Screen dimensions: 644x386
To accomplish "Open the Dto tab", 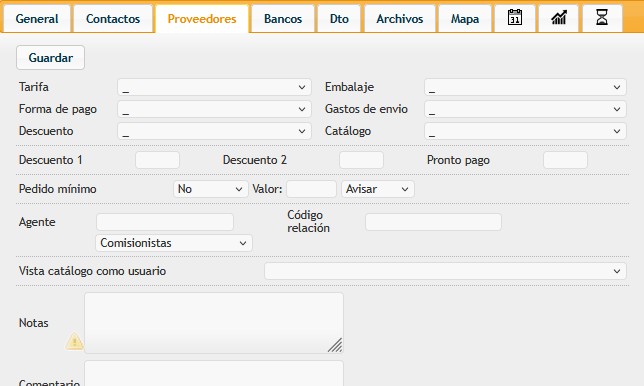I will (x=339, y=19).
